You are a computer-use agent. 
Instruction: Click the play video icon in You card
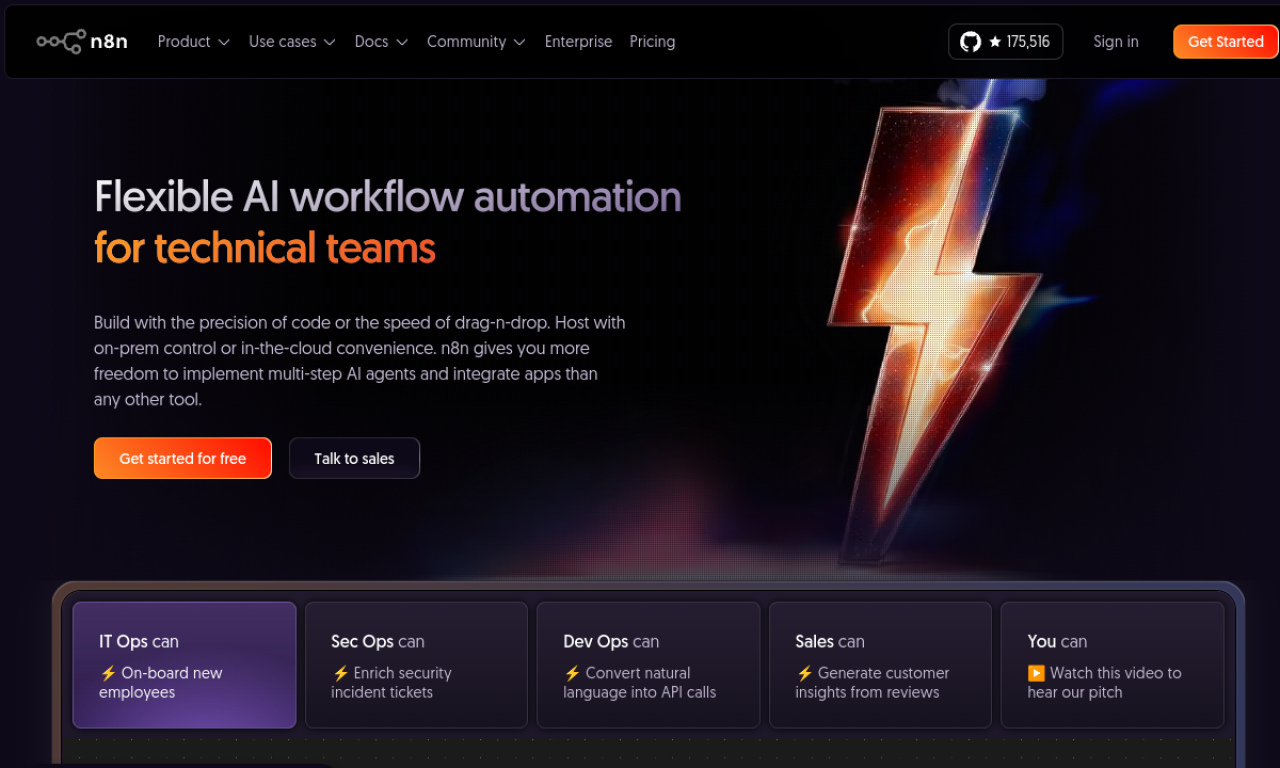[x=1036, y=674]
